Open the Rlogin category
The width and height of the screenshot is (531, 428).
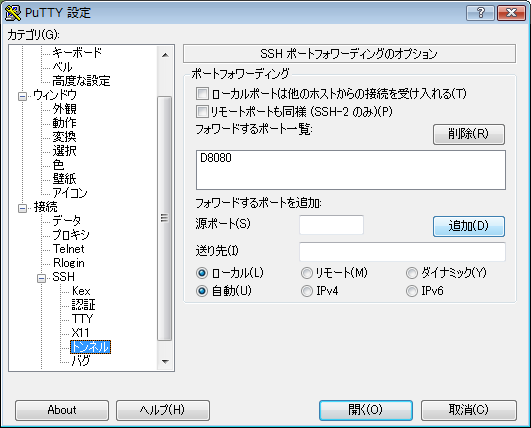pyautogui.click(x=69, y=263)
